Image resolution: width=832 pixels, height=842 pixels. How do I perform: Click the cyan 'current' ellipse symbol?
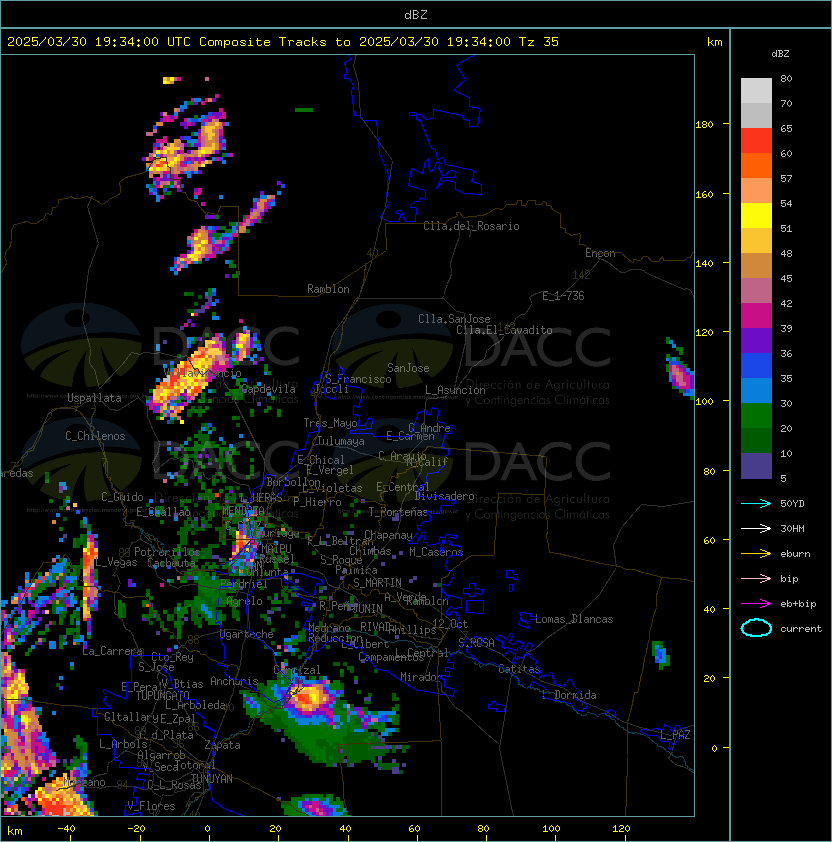click(x=756, y=628)
